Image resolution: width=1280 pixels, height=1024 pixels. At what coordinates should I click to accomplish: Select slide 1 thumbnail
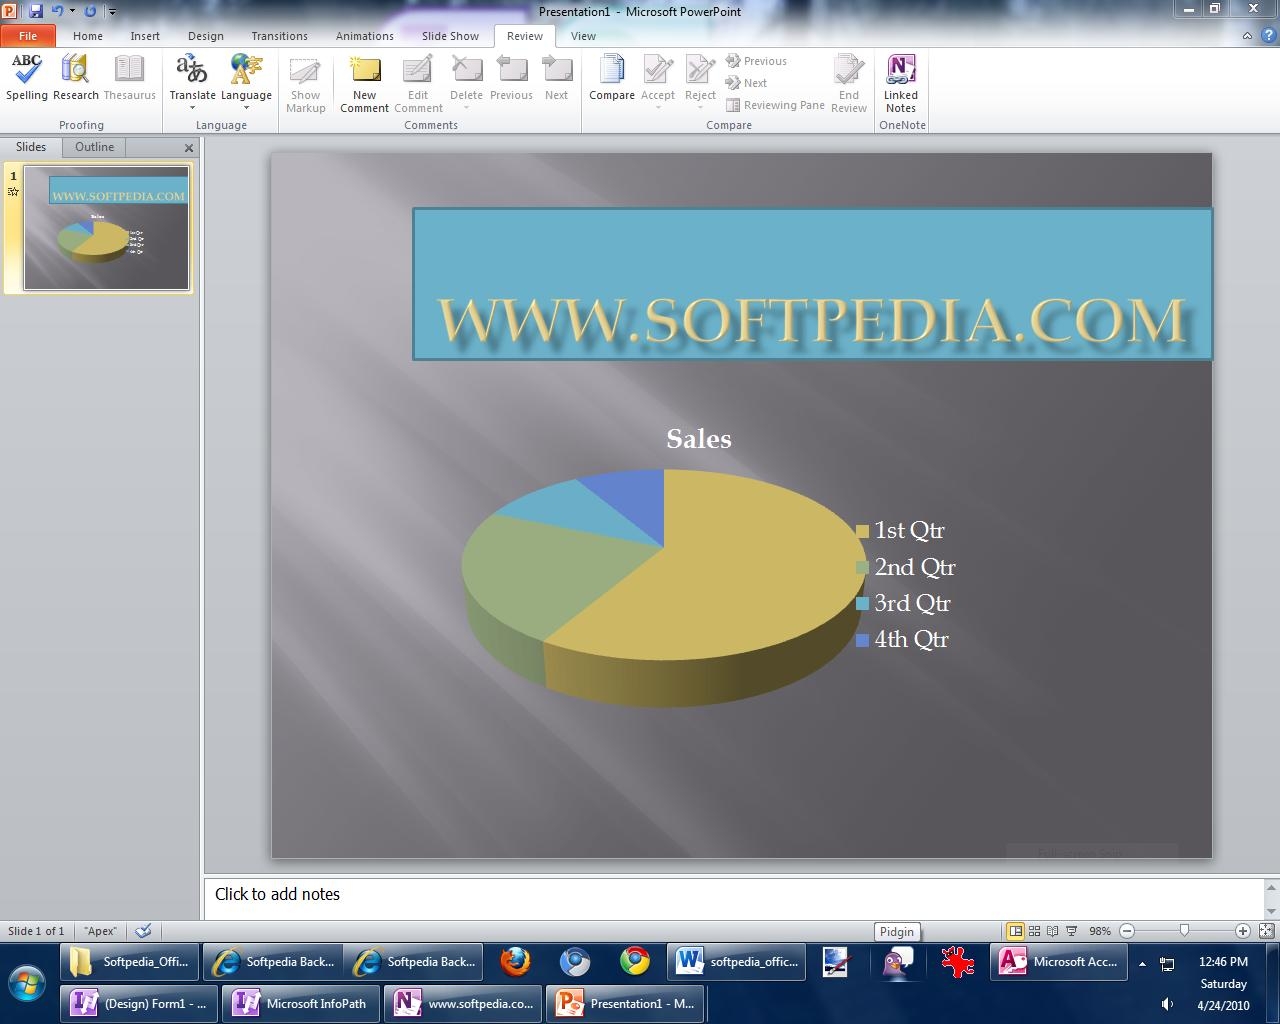tap(106, 228)
